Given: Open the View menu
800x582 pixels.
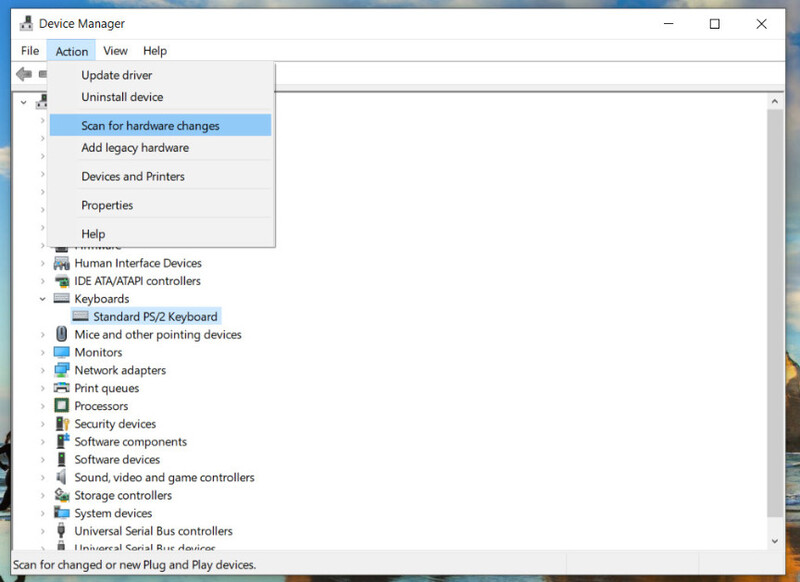Looking at the screenshot, I should pyautogui.click(x=115, y=51).
